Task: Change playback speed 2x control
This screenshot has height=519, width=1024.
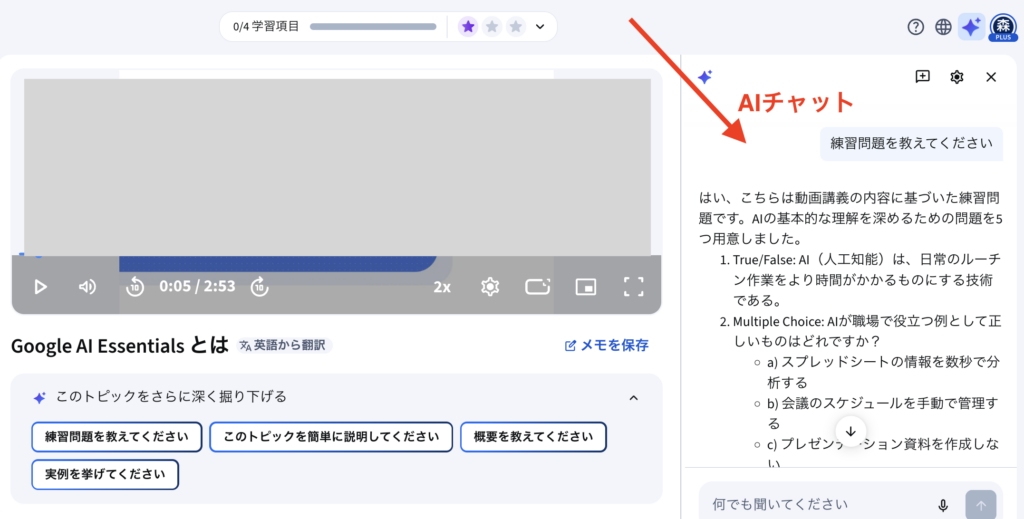Action: pos(442,287)
